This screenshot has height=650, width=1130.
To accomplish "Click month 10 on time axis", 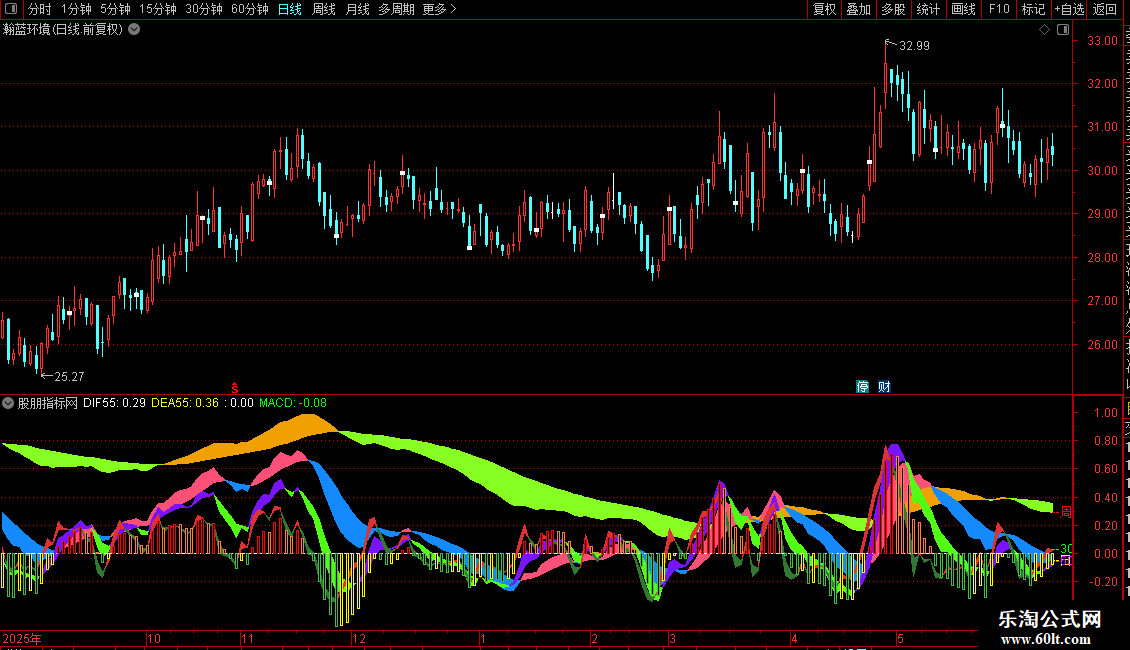I will 154,638.
